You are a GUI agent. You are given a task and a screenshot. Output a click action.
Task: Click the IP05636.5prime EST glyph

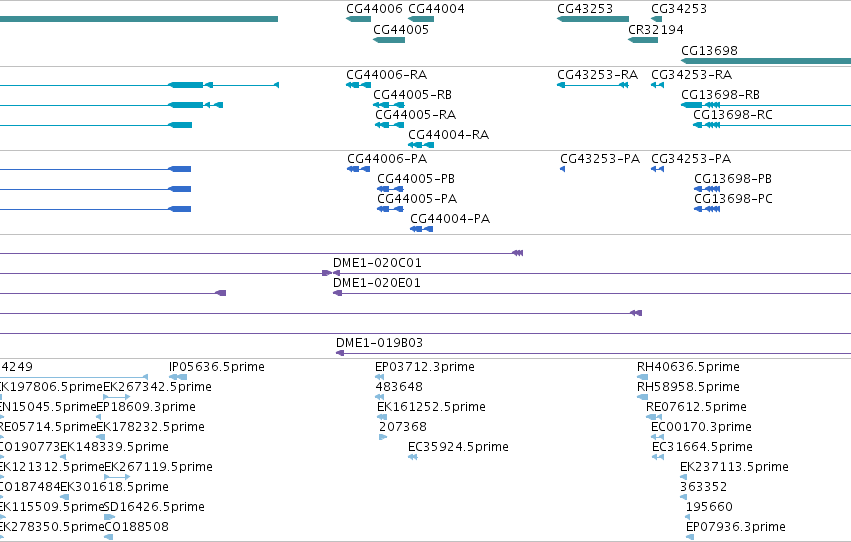[178, 377]
